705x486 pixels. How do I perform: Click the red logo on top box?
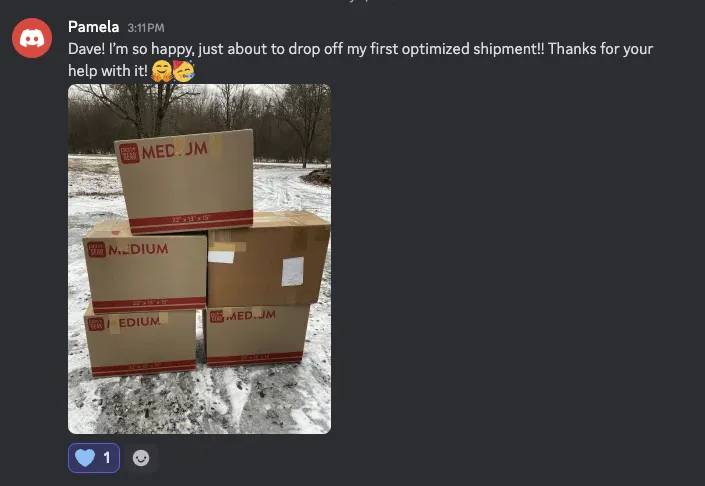click(129, 154)
